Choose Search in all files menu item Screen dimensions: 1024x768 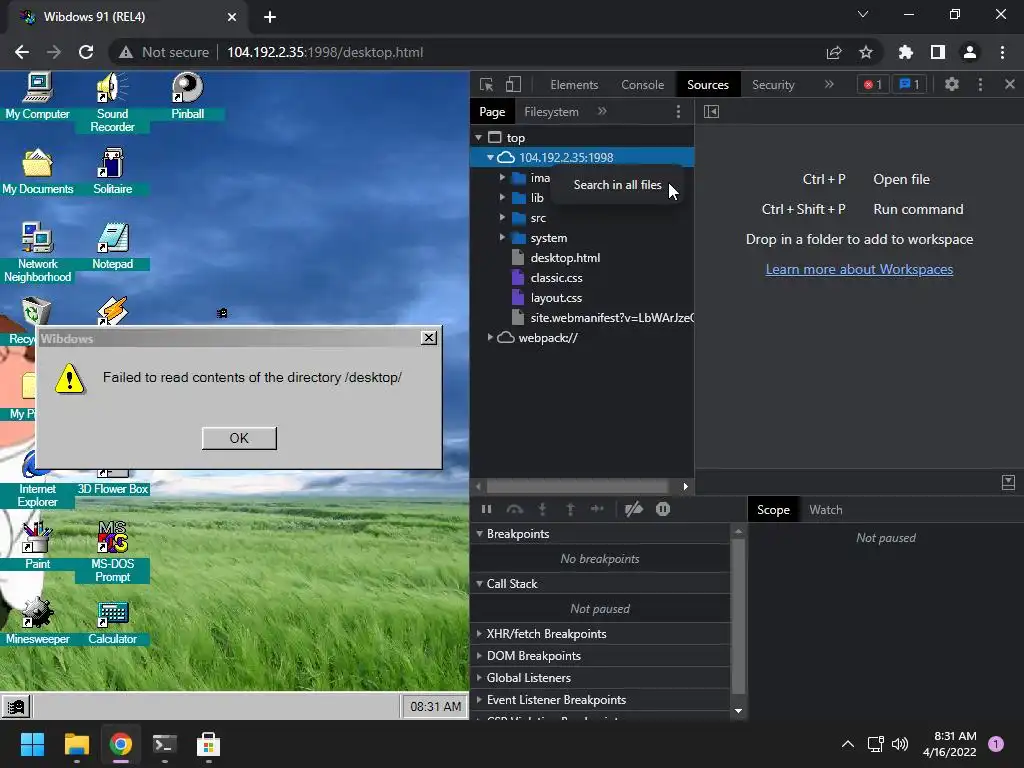[617, 185]
